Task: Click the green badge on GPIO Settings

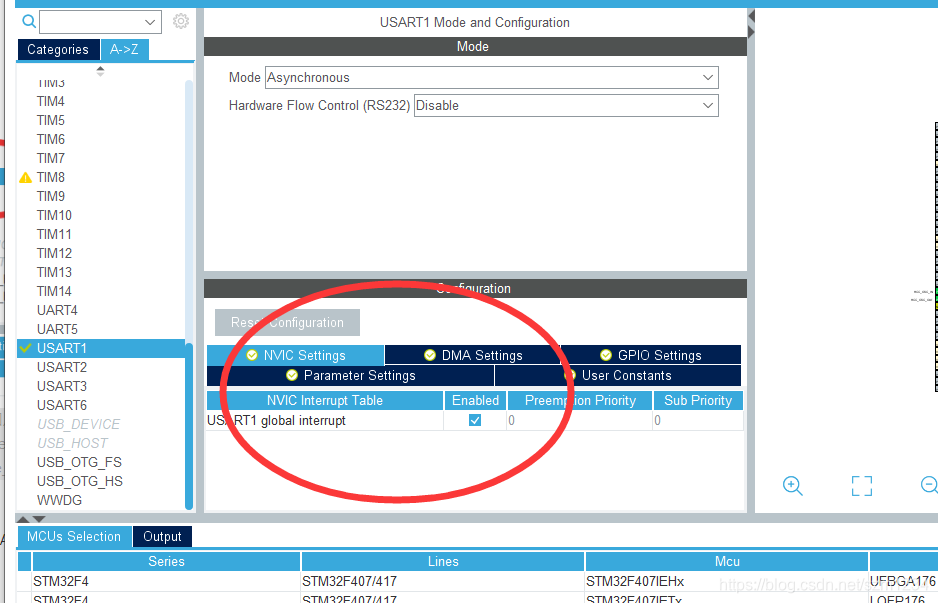Action: pyautogui.click(x=605, y=355)
